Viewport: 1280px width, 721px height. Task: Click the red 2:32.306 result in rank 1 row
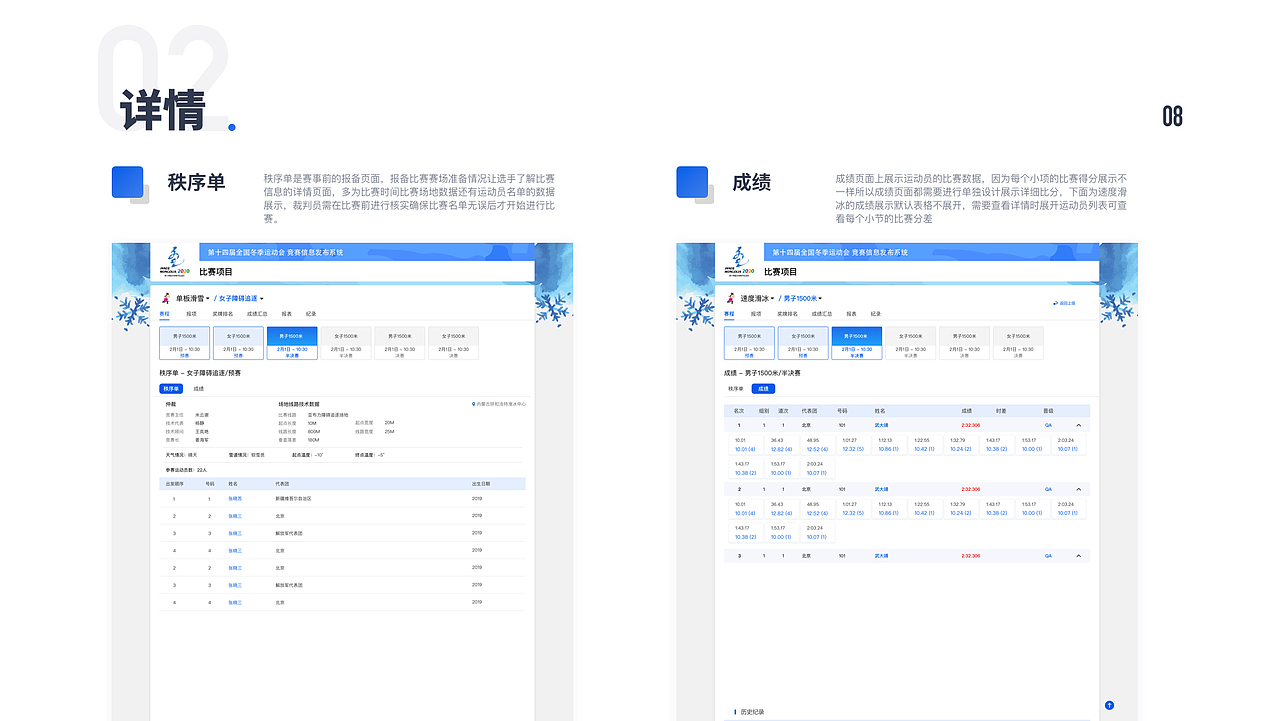pos(970,425)
